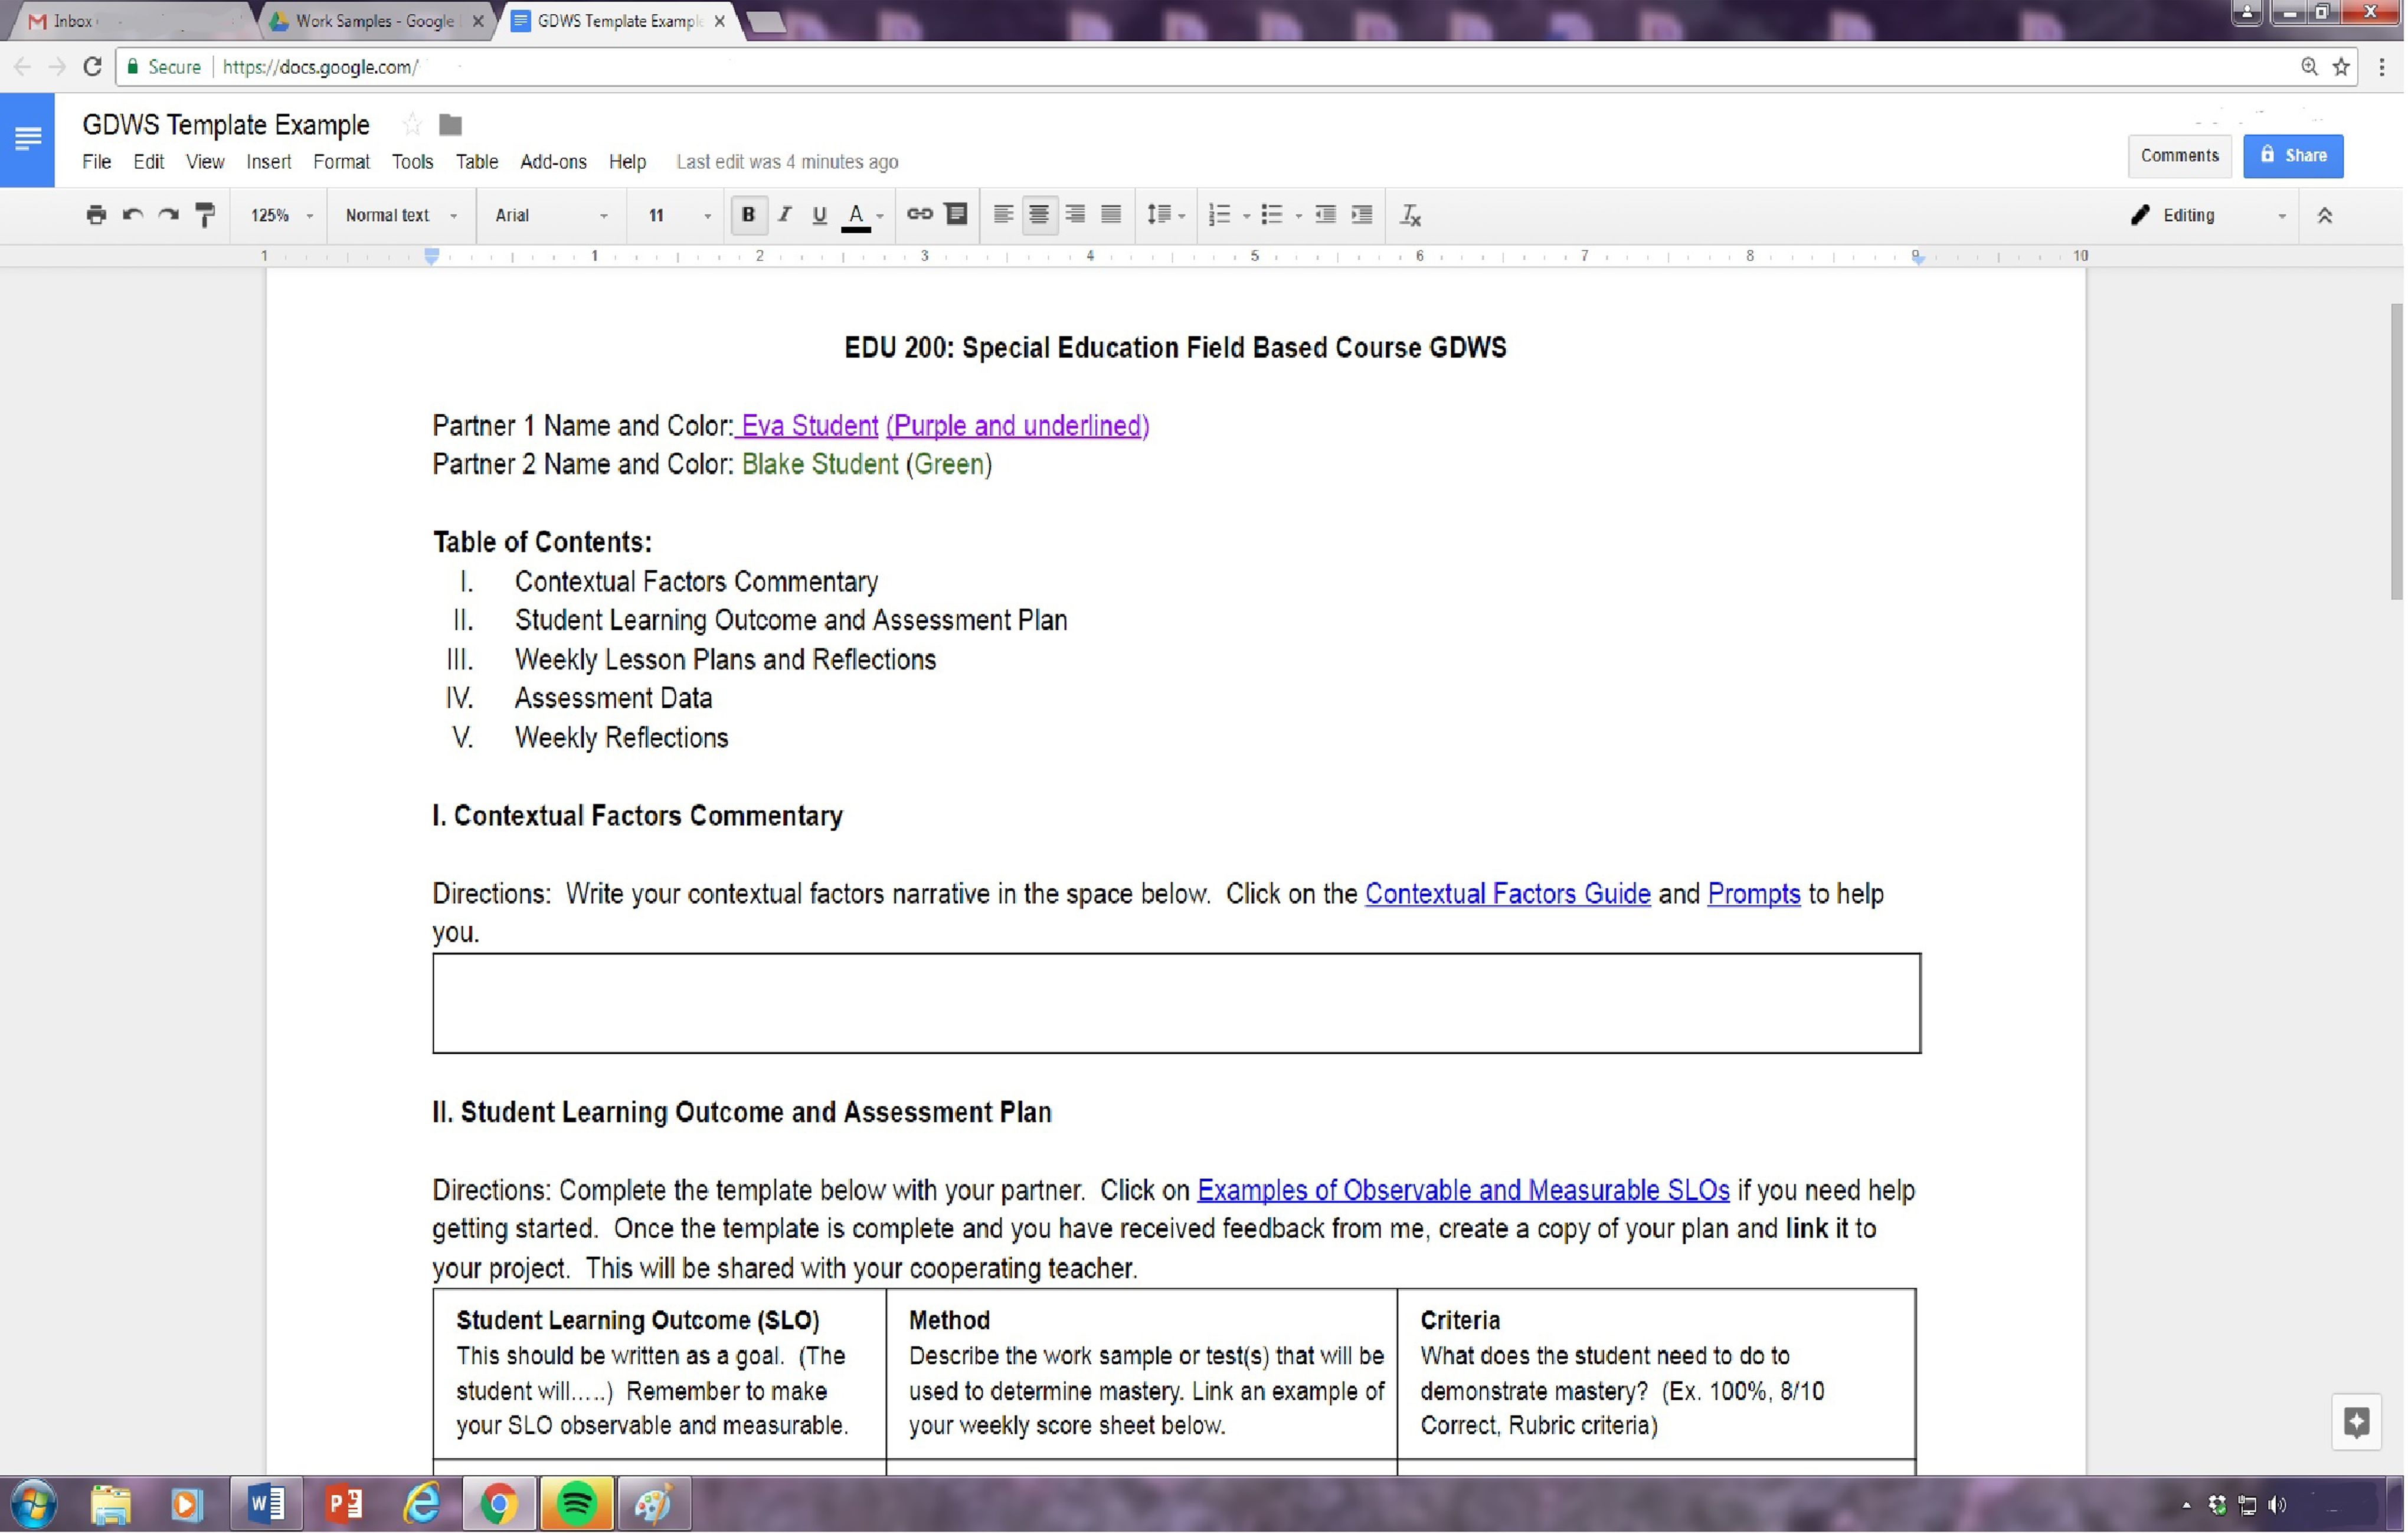Click the document vertical scrollbar

coord(2396,452)
